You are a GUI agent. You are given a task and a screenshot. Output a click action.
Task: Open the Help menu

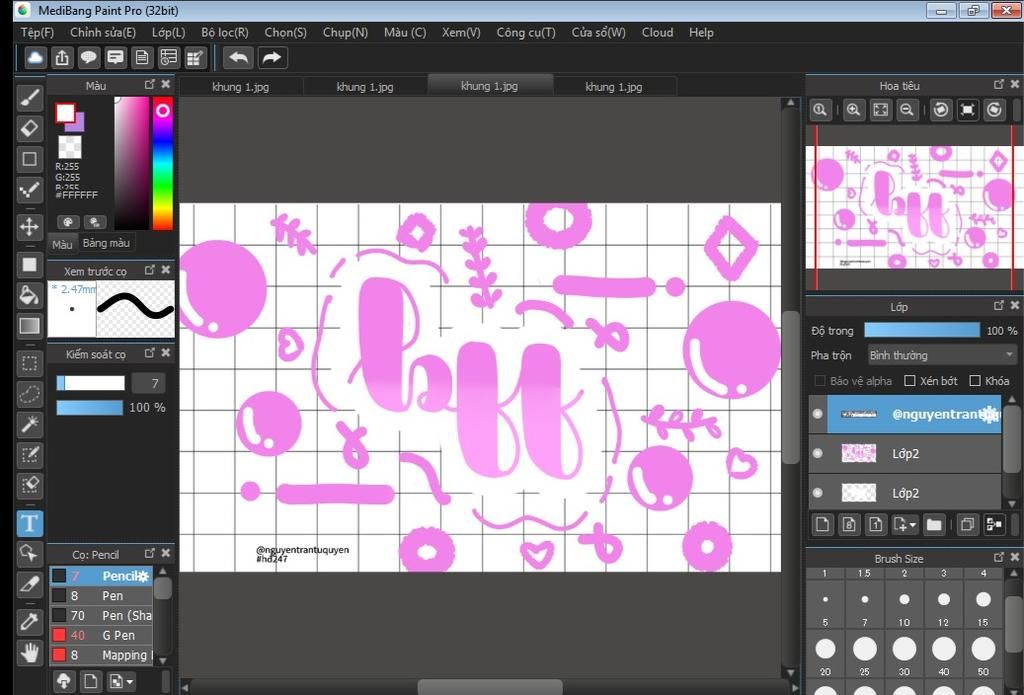(x=701, y=33)
